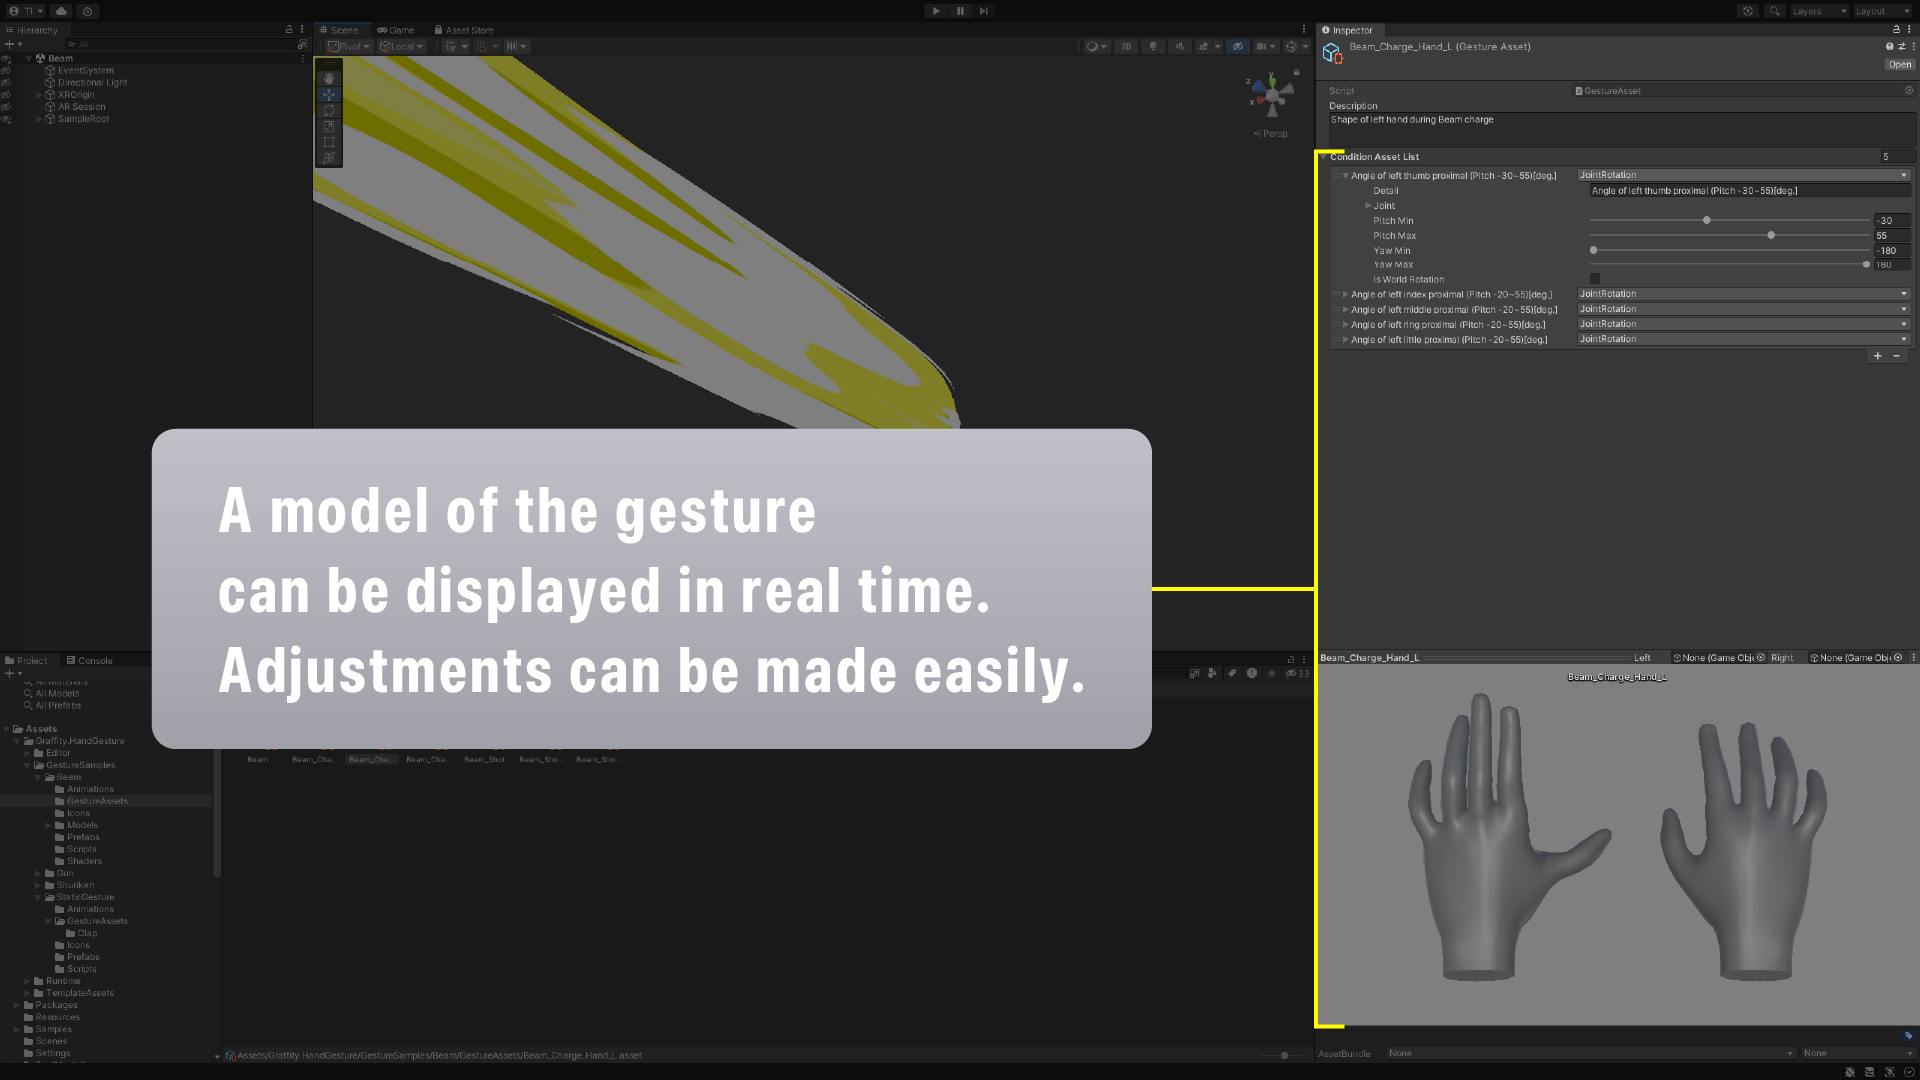Toggle 2D view mode in Scene

1126,46
